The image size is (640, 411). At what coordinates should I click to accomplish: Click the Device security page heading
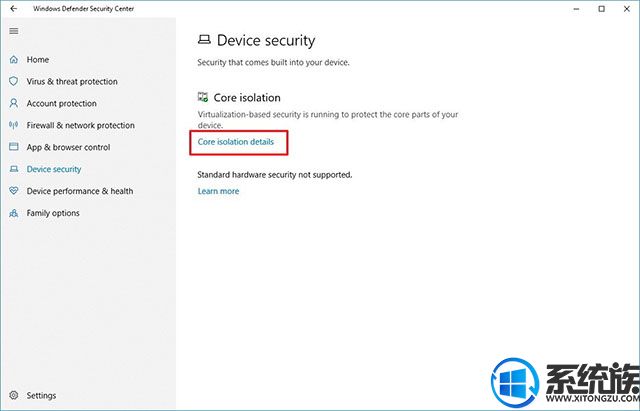(266, 40)
